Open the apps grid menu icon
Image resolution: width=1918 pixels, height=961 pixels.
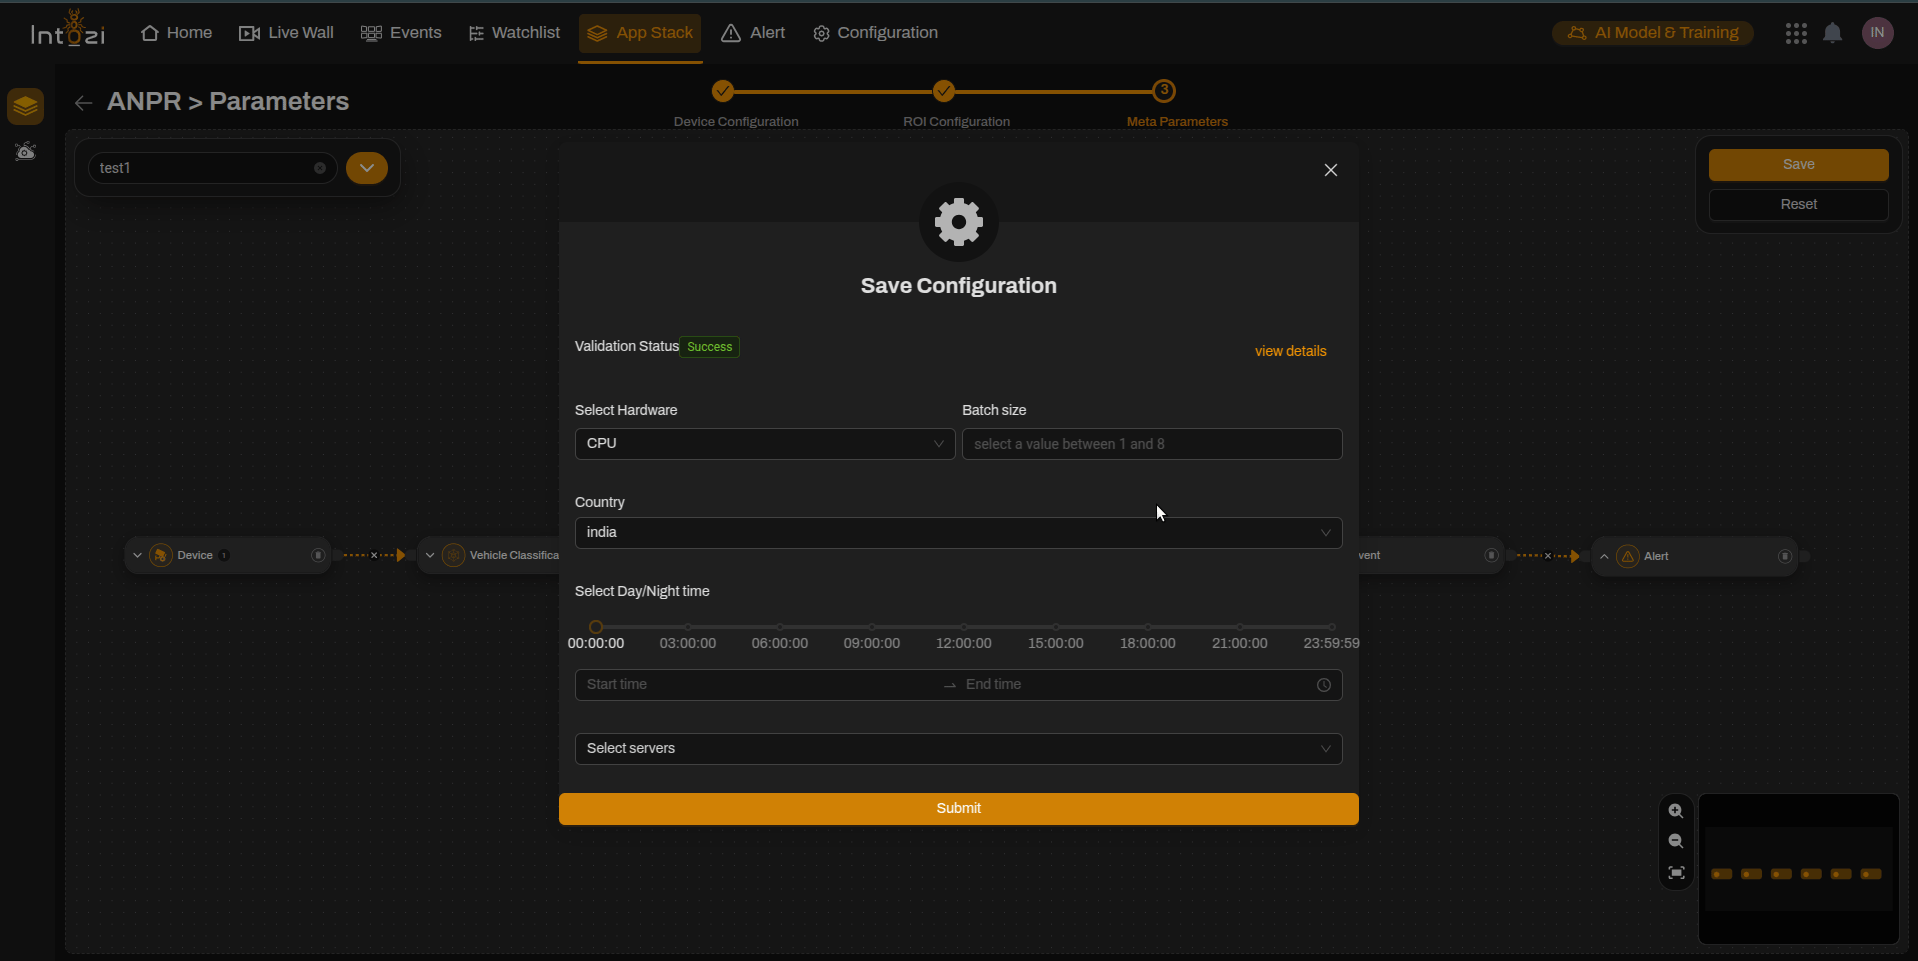tap(1796, 33)
